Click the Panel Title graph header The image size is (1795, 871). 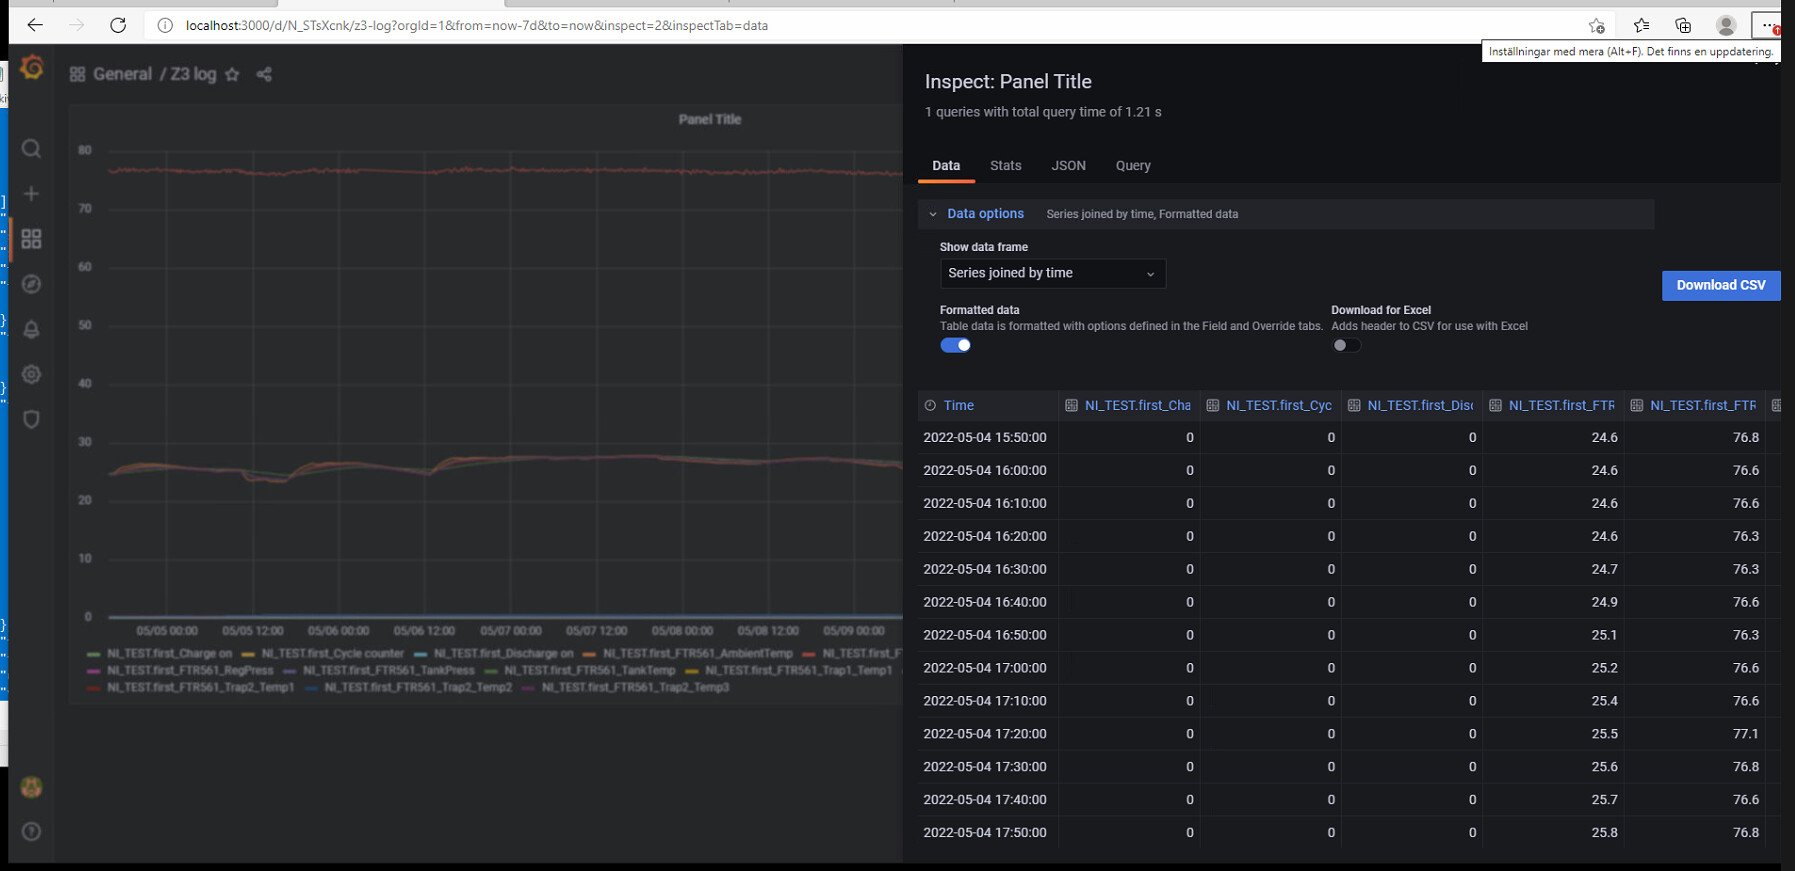(710, 119)
